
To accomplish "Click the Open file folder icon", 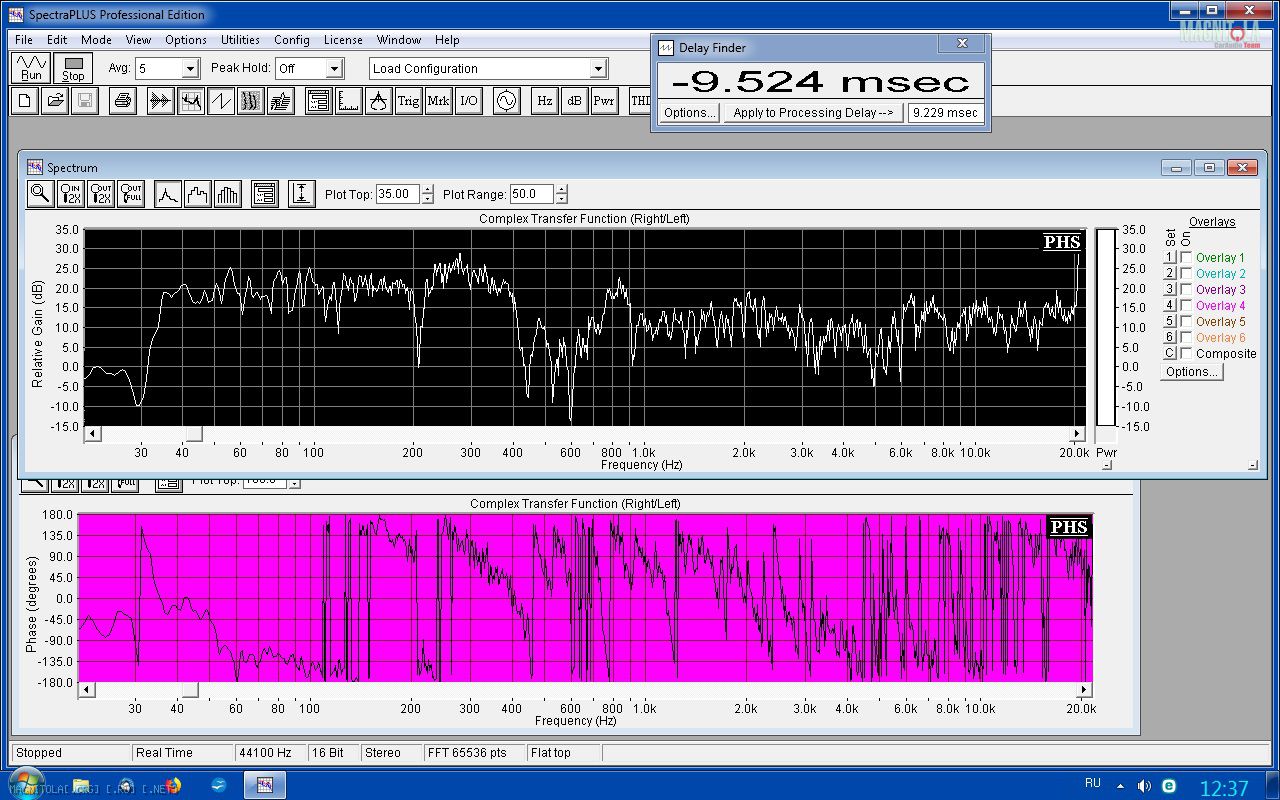I will (x=55, y=101).
